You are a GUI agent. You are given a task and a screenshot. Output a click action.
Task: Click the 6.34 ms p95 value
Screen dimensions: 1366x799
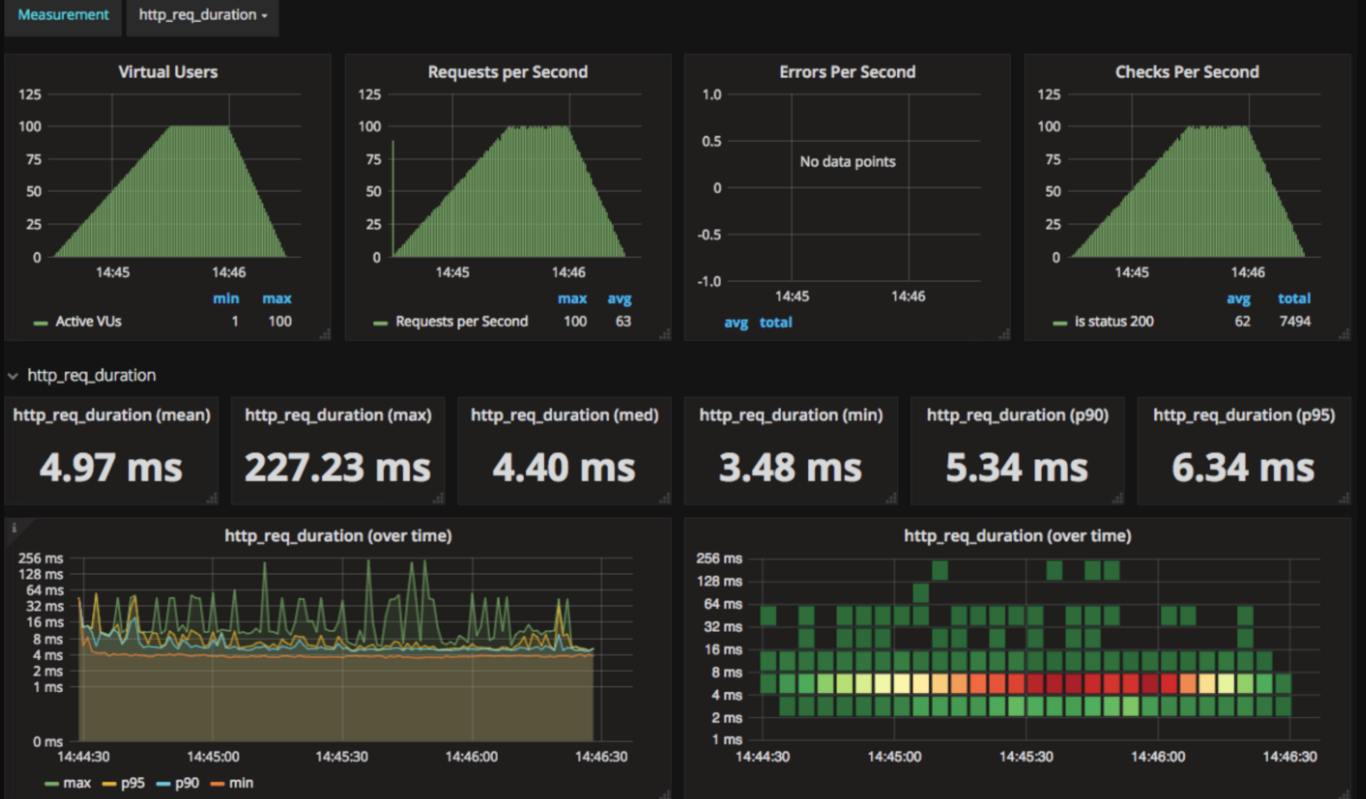coord(1244,467)
